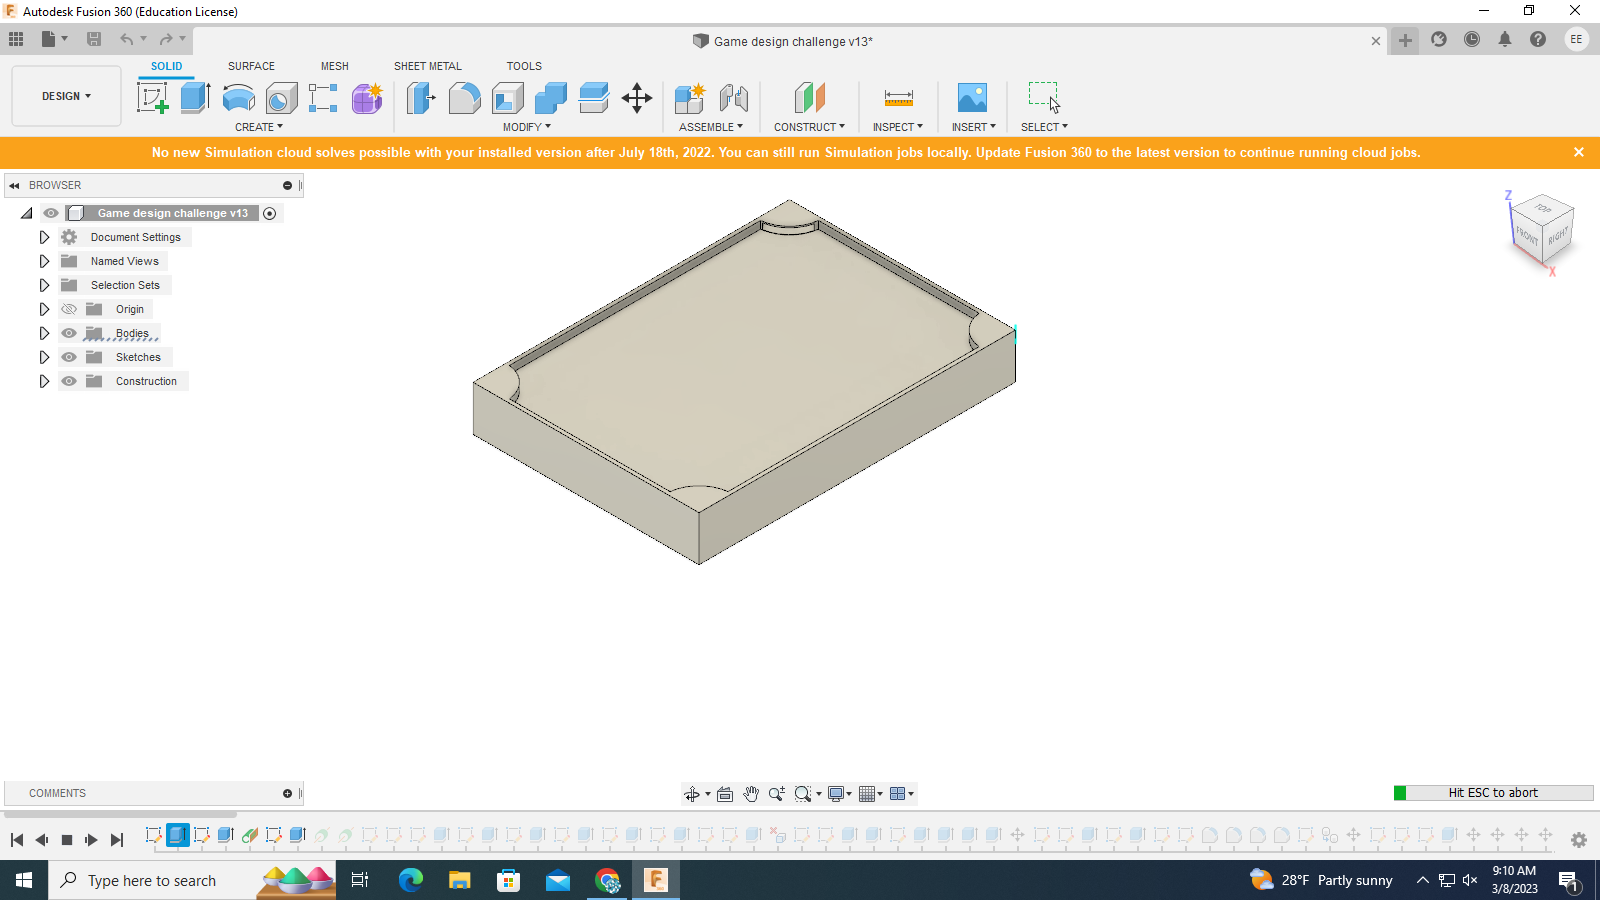Screen dimensions: 1600x900
Task: Select the Measure tool under Inspect
Action: pos(897,97)
